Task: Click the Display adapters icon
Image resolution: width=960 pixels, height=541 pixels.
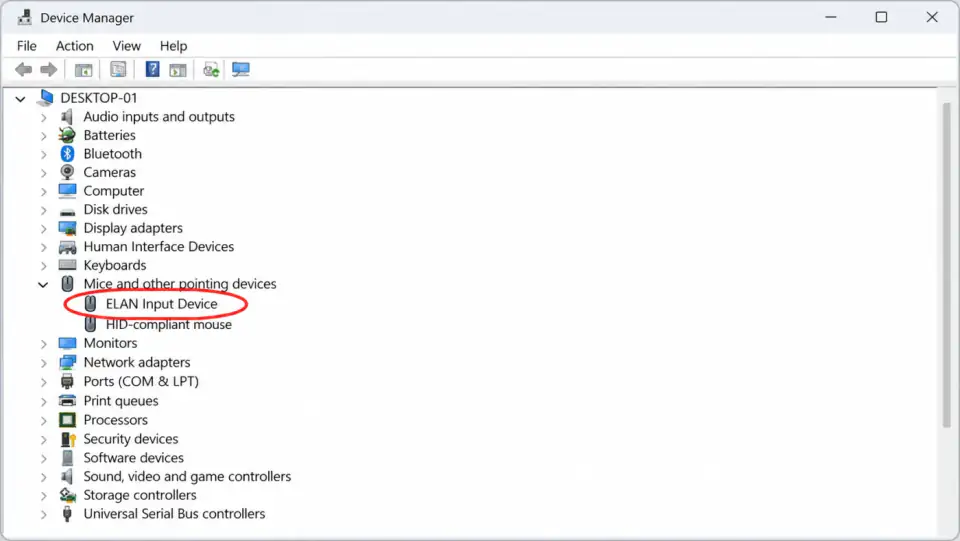Action: tap(67, 228)
